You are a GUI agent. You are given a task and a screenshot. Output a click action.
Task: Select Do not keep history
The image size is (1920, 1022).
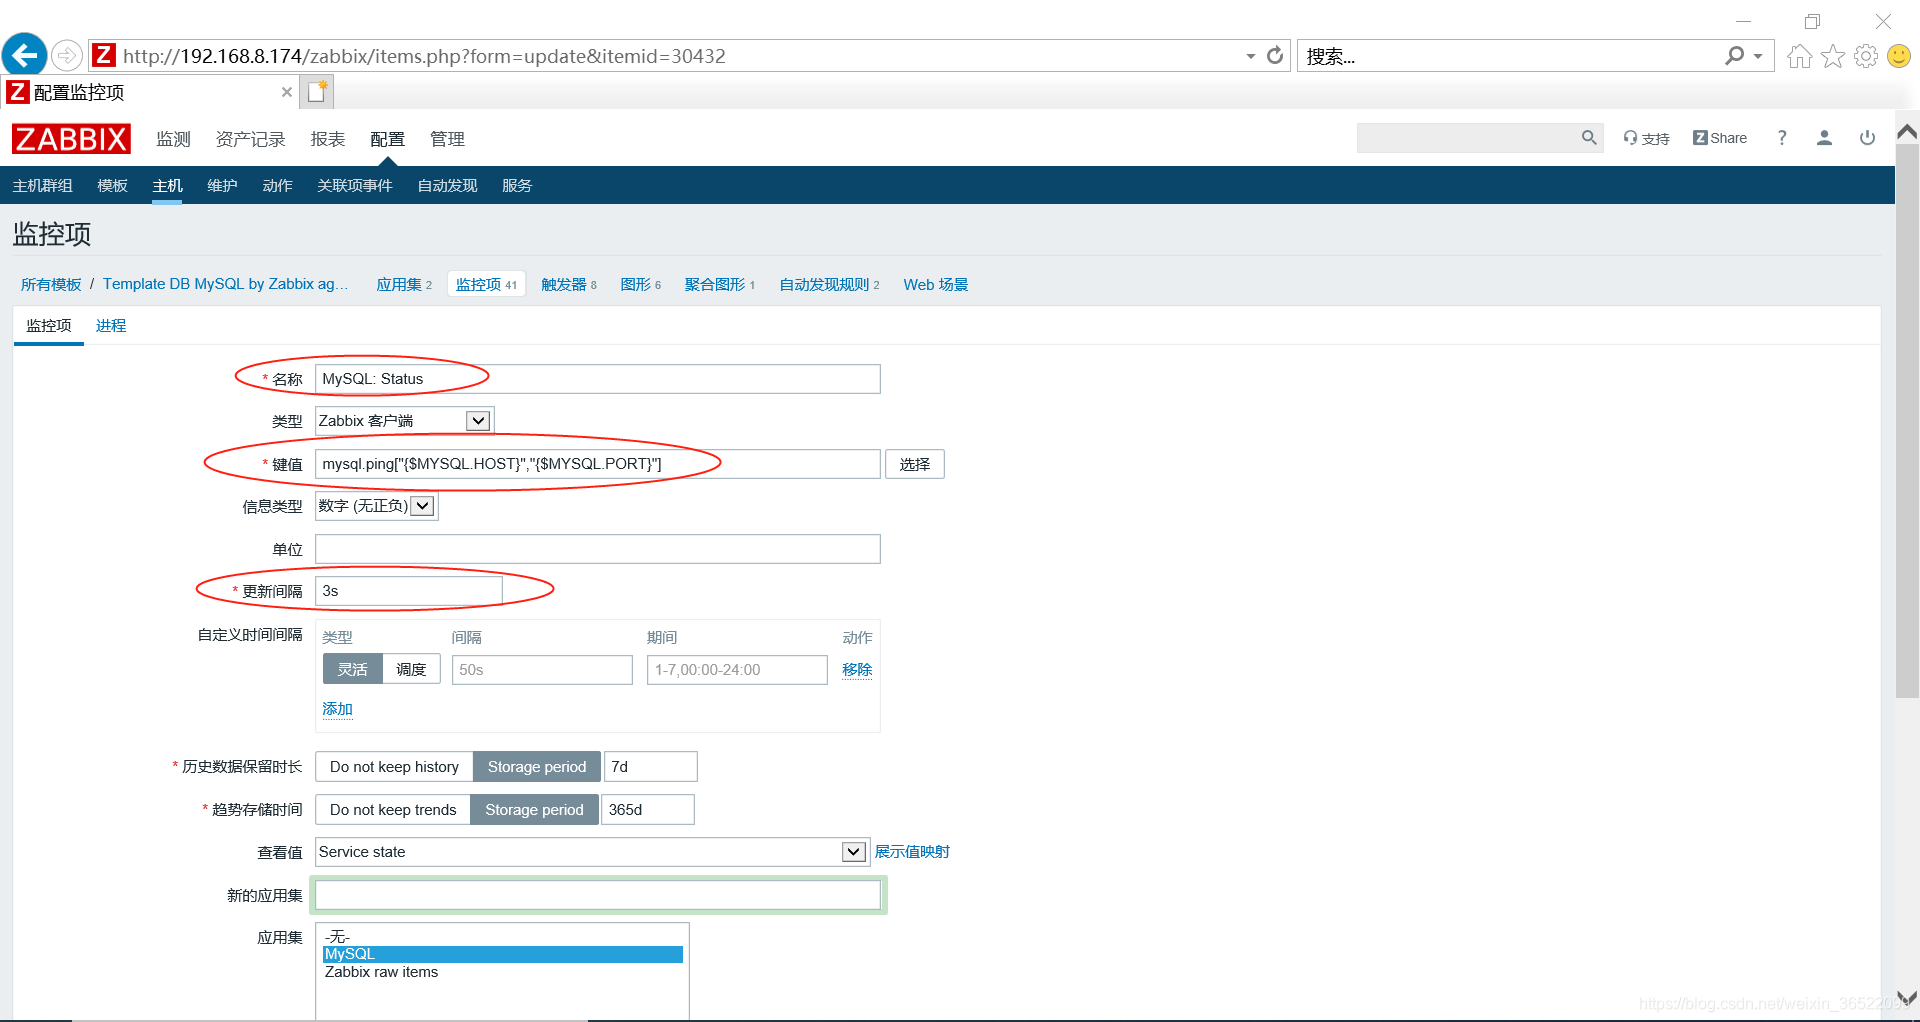pos(394,767)
